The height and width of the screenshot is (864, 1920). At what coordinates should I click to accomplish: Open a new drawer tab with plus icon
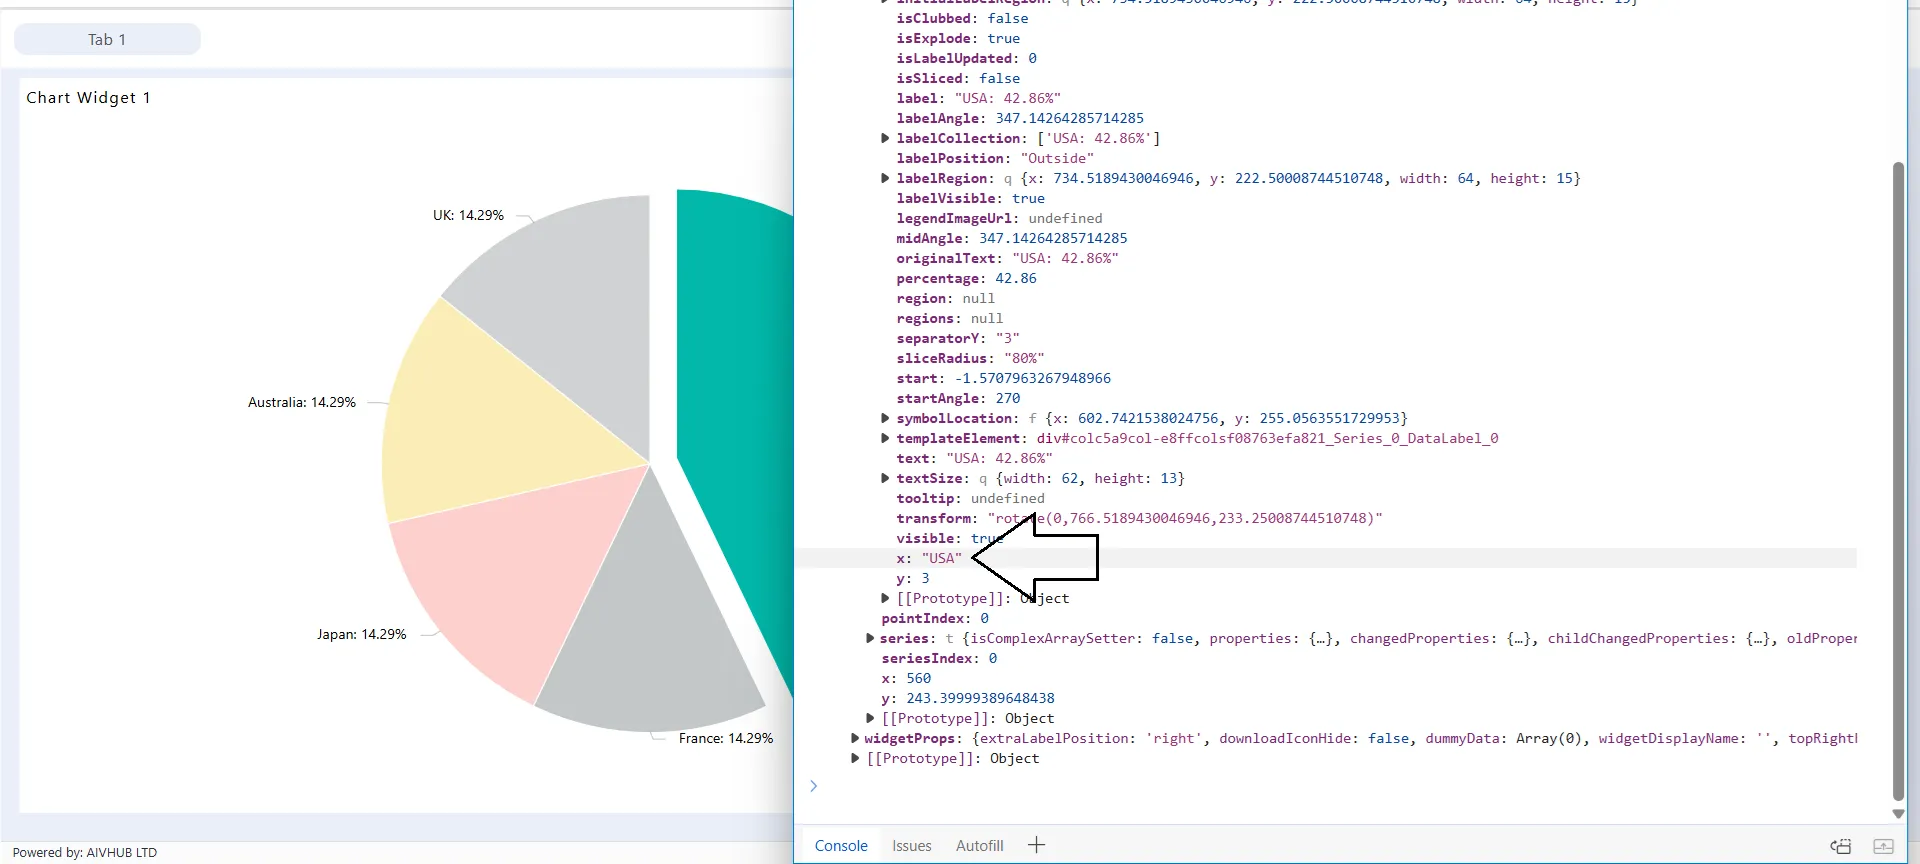tap(1036, 845)
